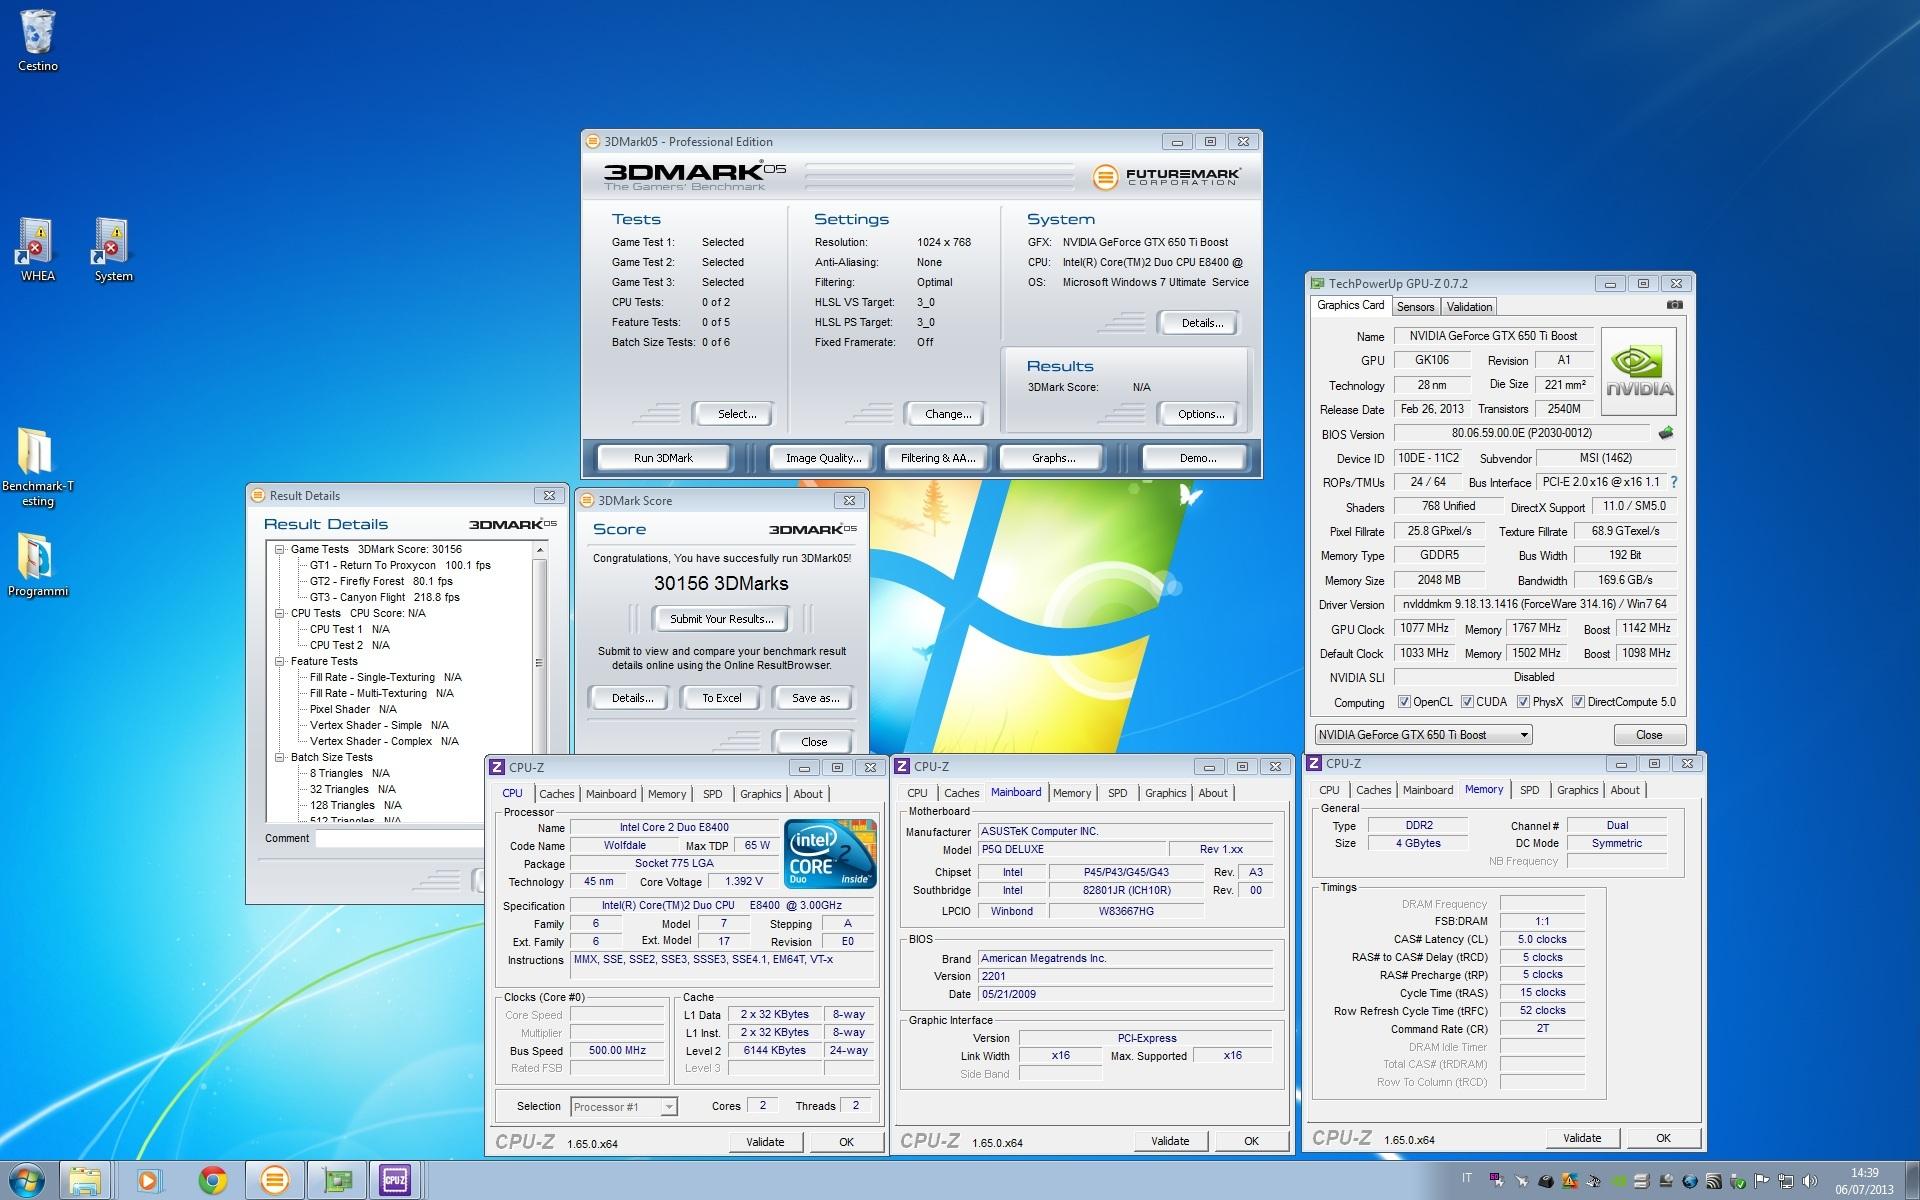1920x1200 pixels.
Task: Click the GPU-Z camera screenshot icon
Action: [1675, 305]
